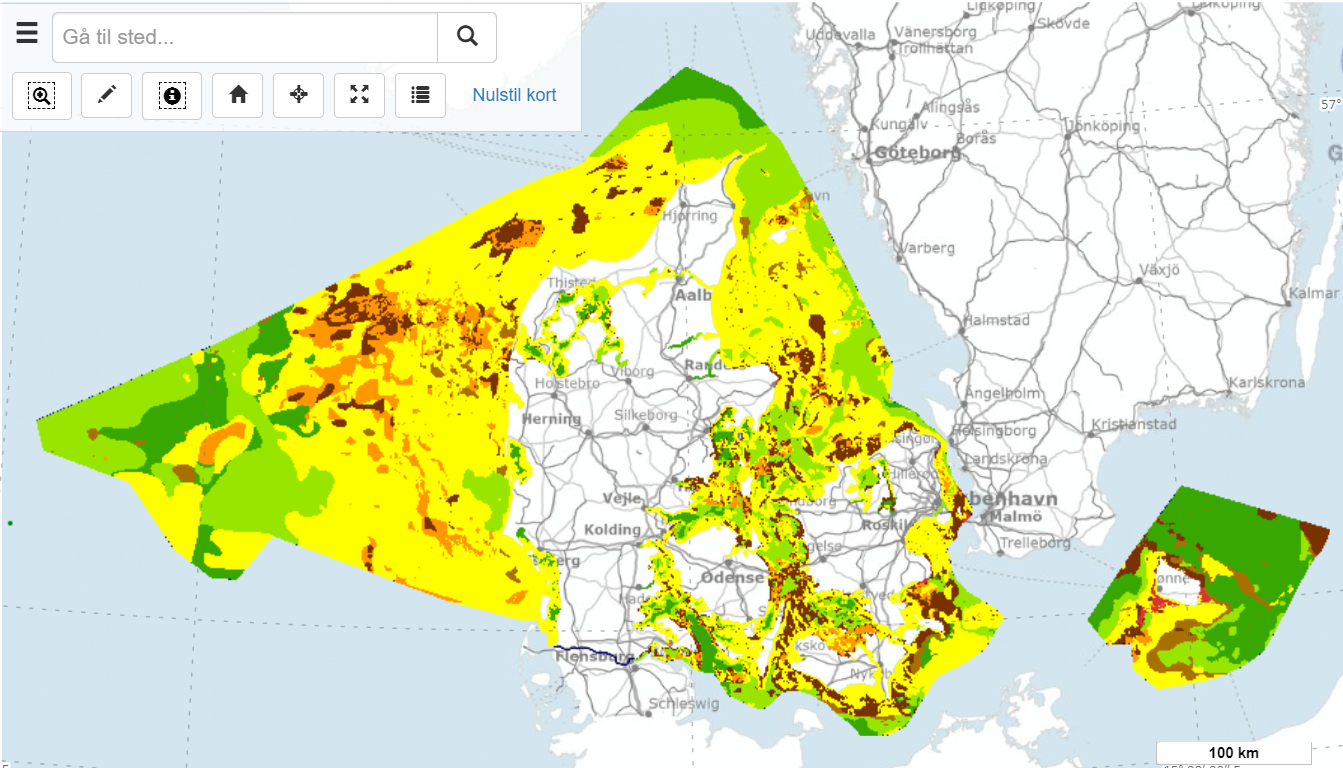Select the box info query tool
The height and width of the screenshot is (768, 1343).
[x=172, y=95]
